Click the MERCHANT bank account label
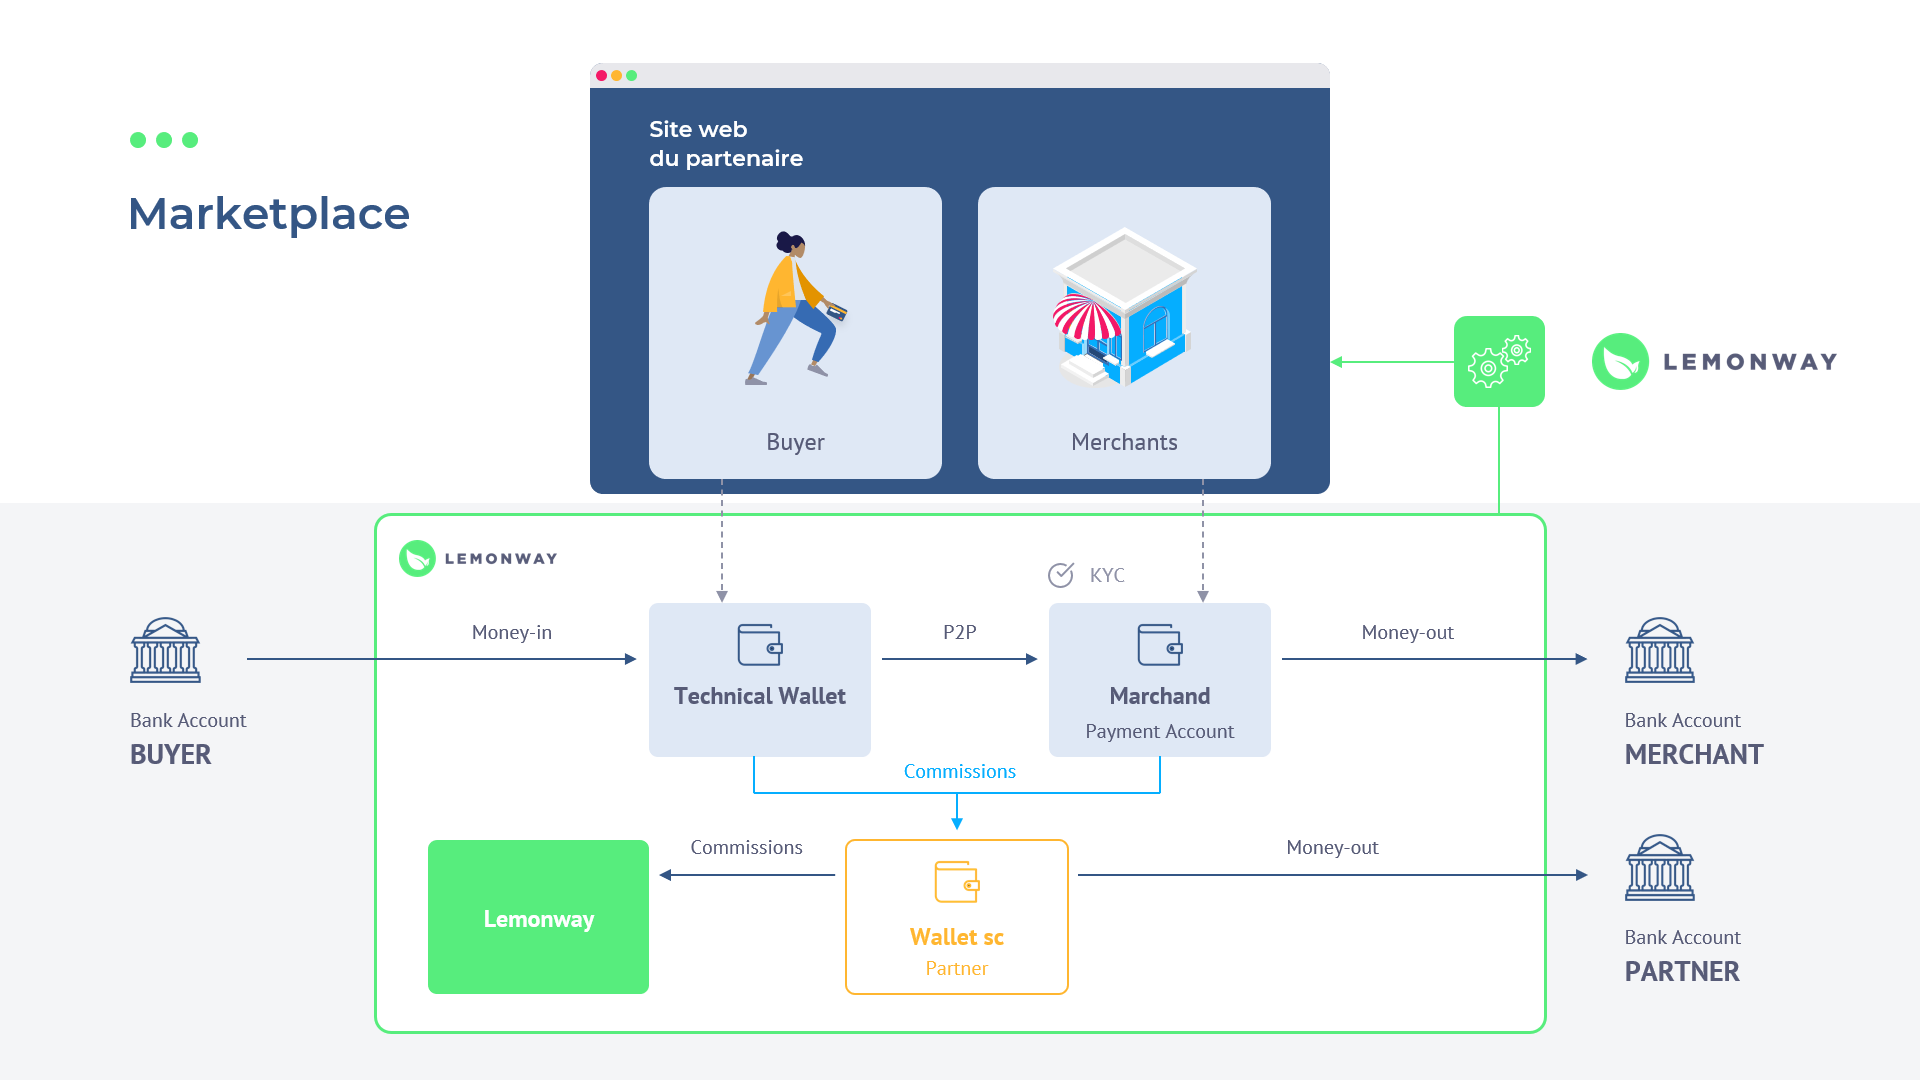 click(x=1694, y=755)
